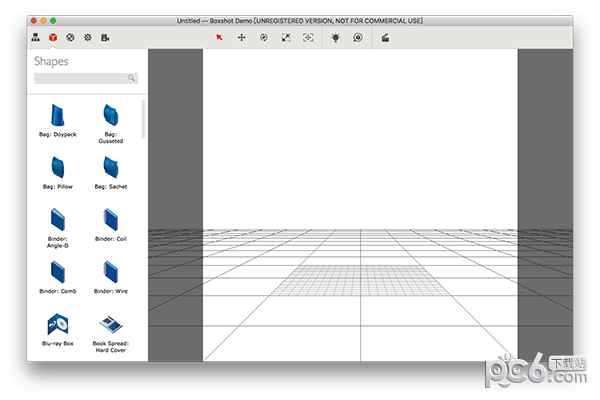600x400 pixels.
Task: Pick the Bag: Pillow shape
Action: [58, 173]
